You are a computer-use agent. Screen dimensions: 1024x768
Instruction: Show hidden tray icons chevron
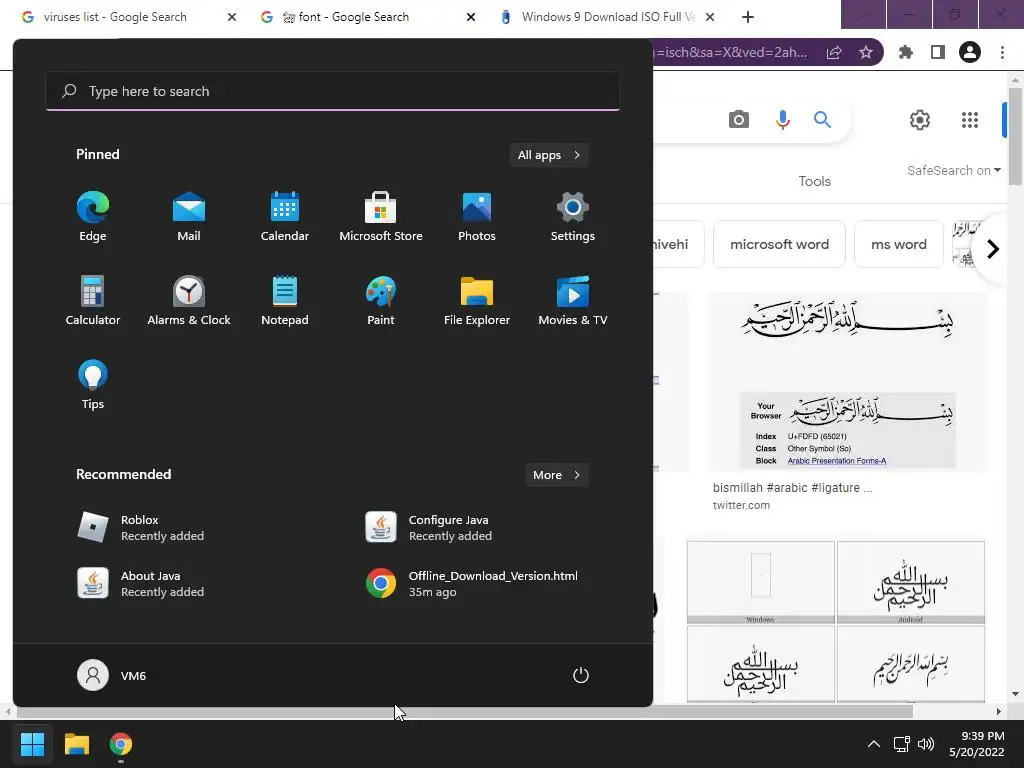coord(873,744)
